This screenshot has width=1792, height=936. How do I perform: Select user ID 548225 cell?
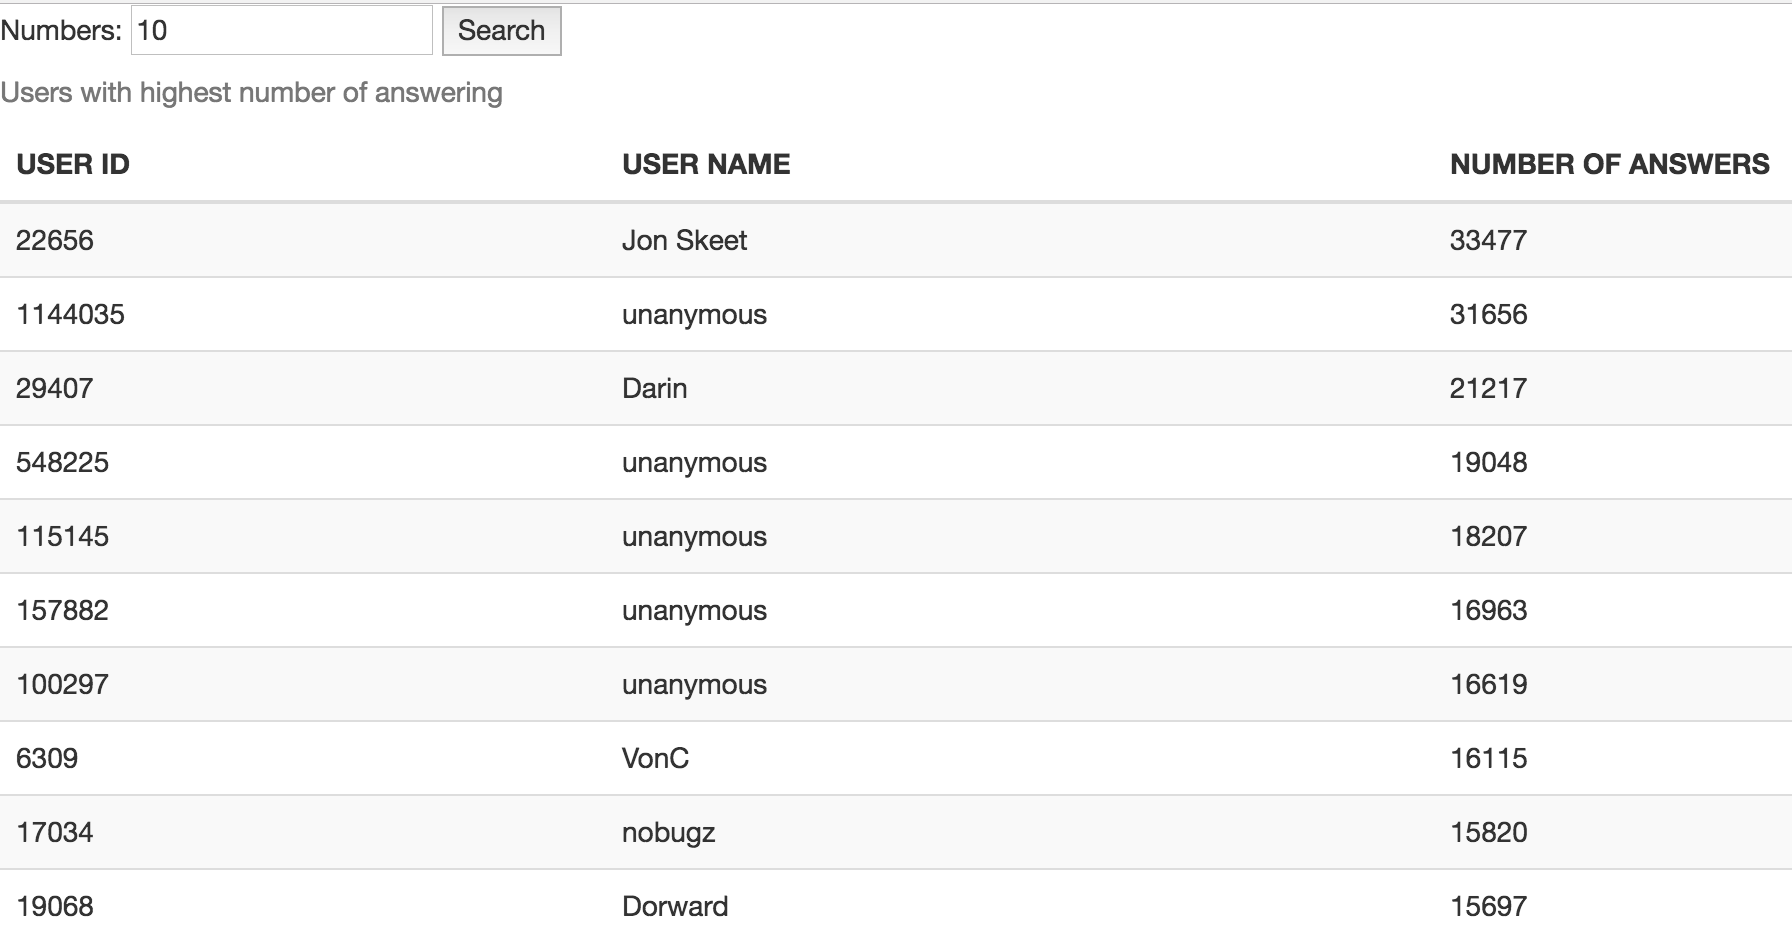click(62, 462)
